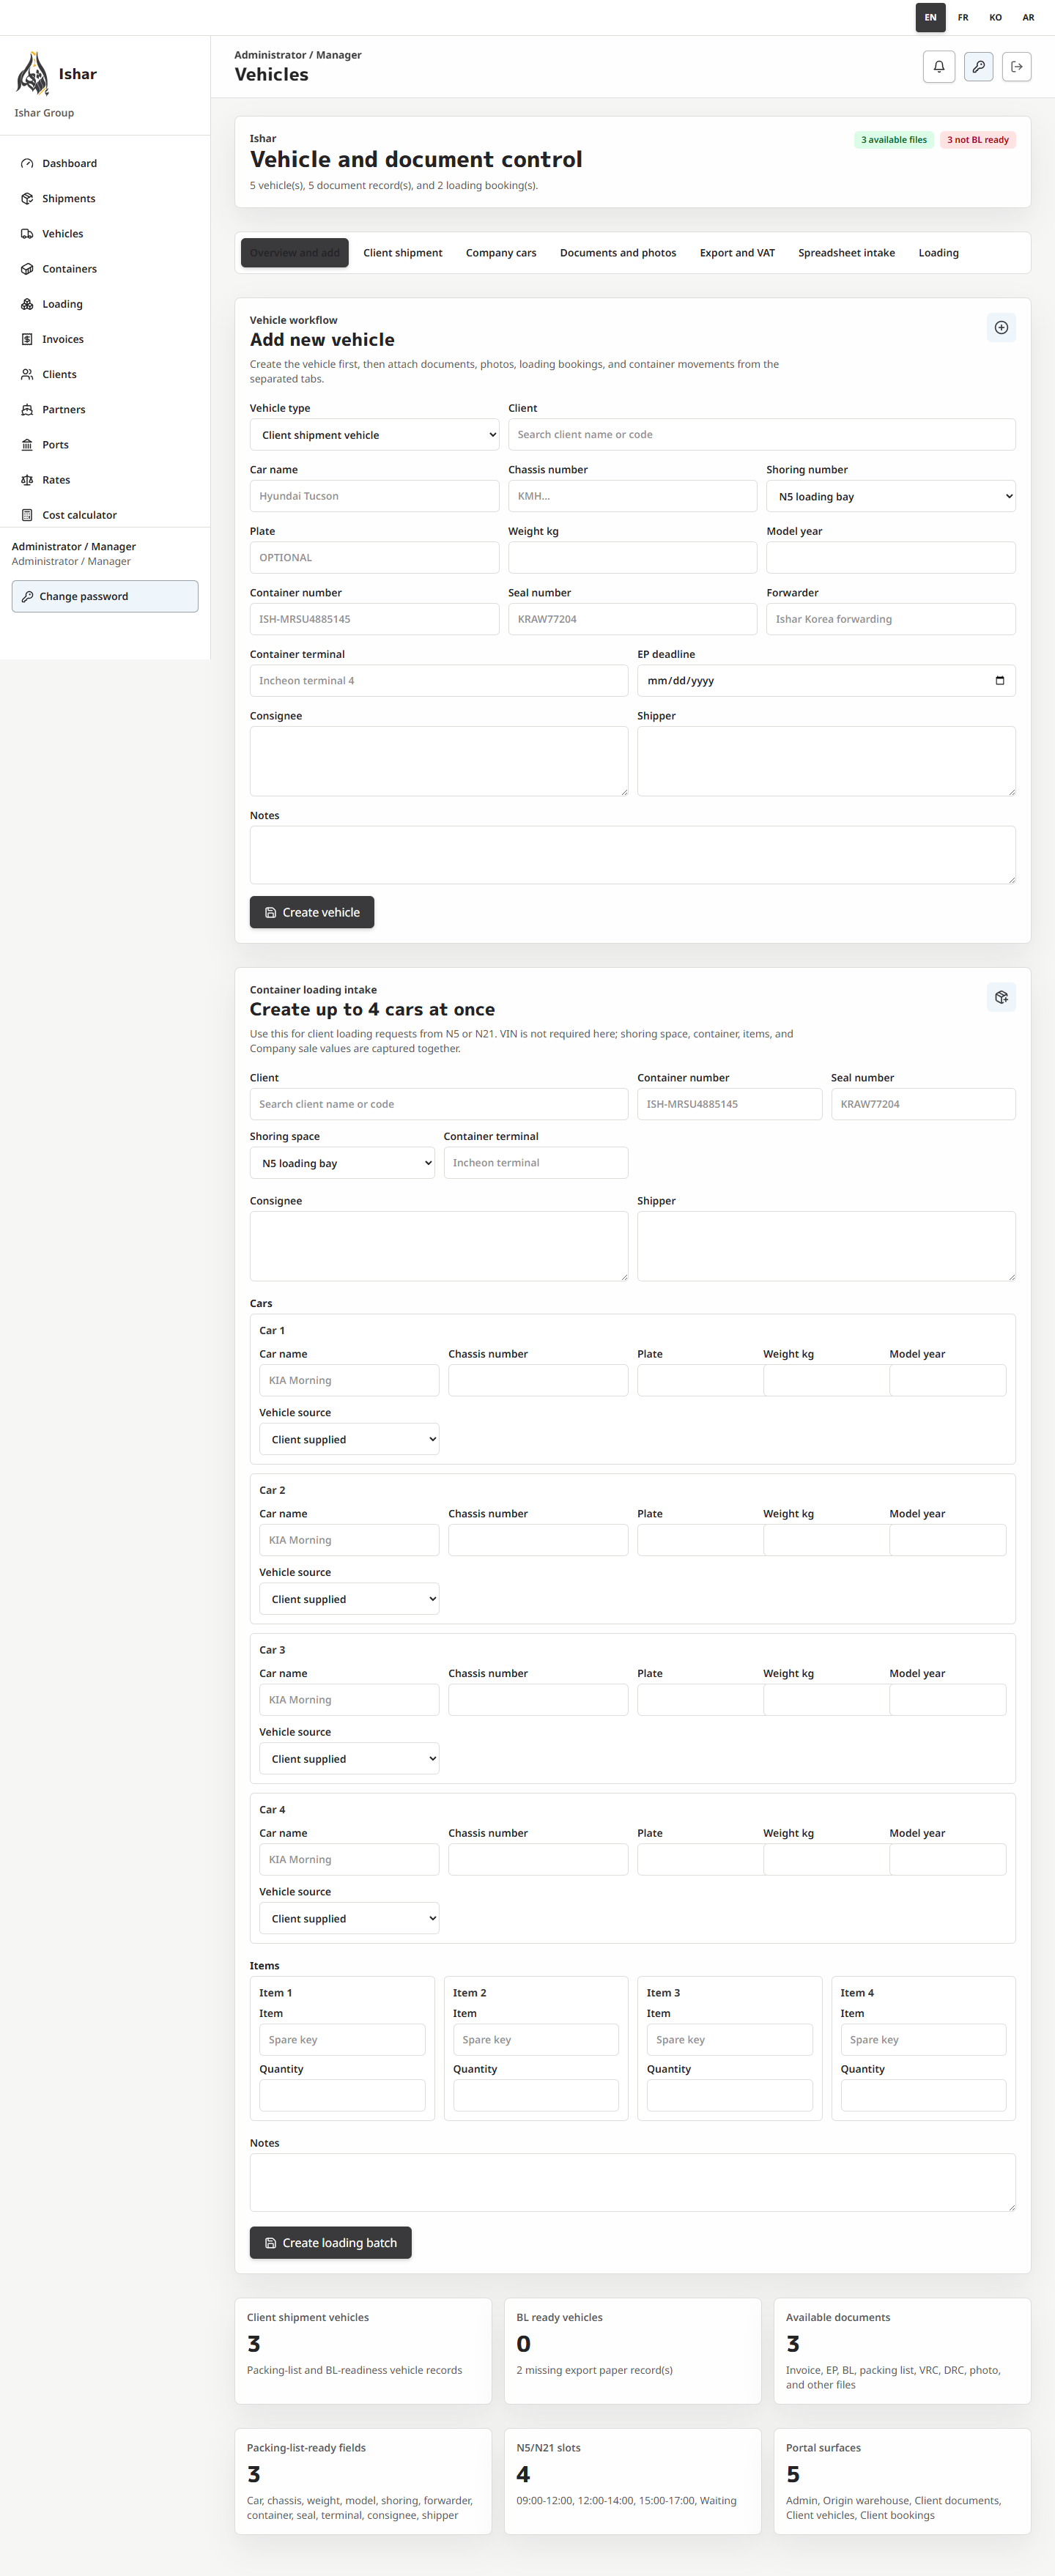The height and width of the screenshot is (2576, 1055).
Task: Click Invoices receipt icon in sidebar
Action: click(27, 339)
